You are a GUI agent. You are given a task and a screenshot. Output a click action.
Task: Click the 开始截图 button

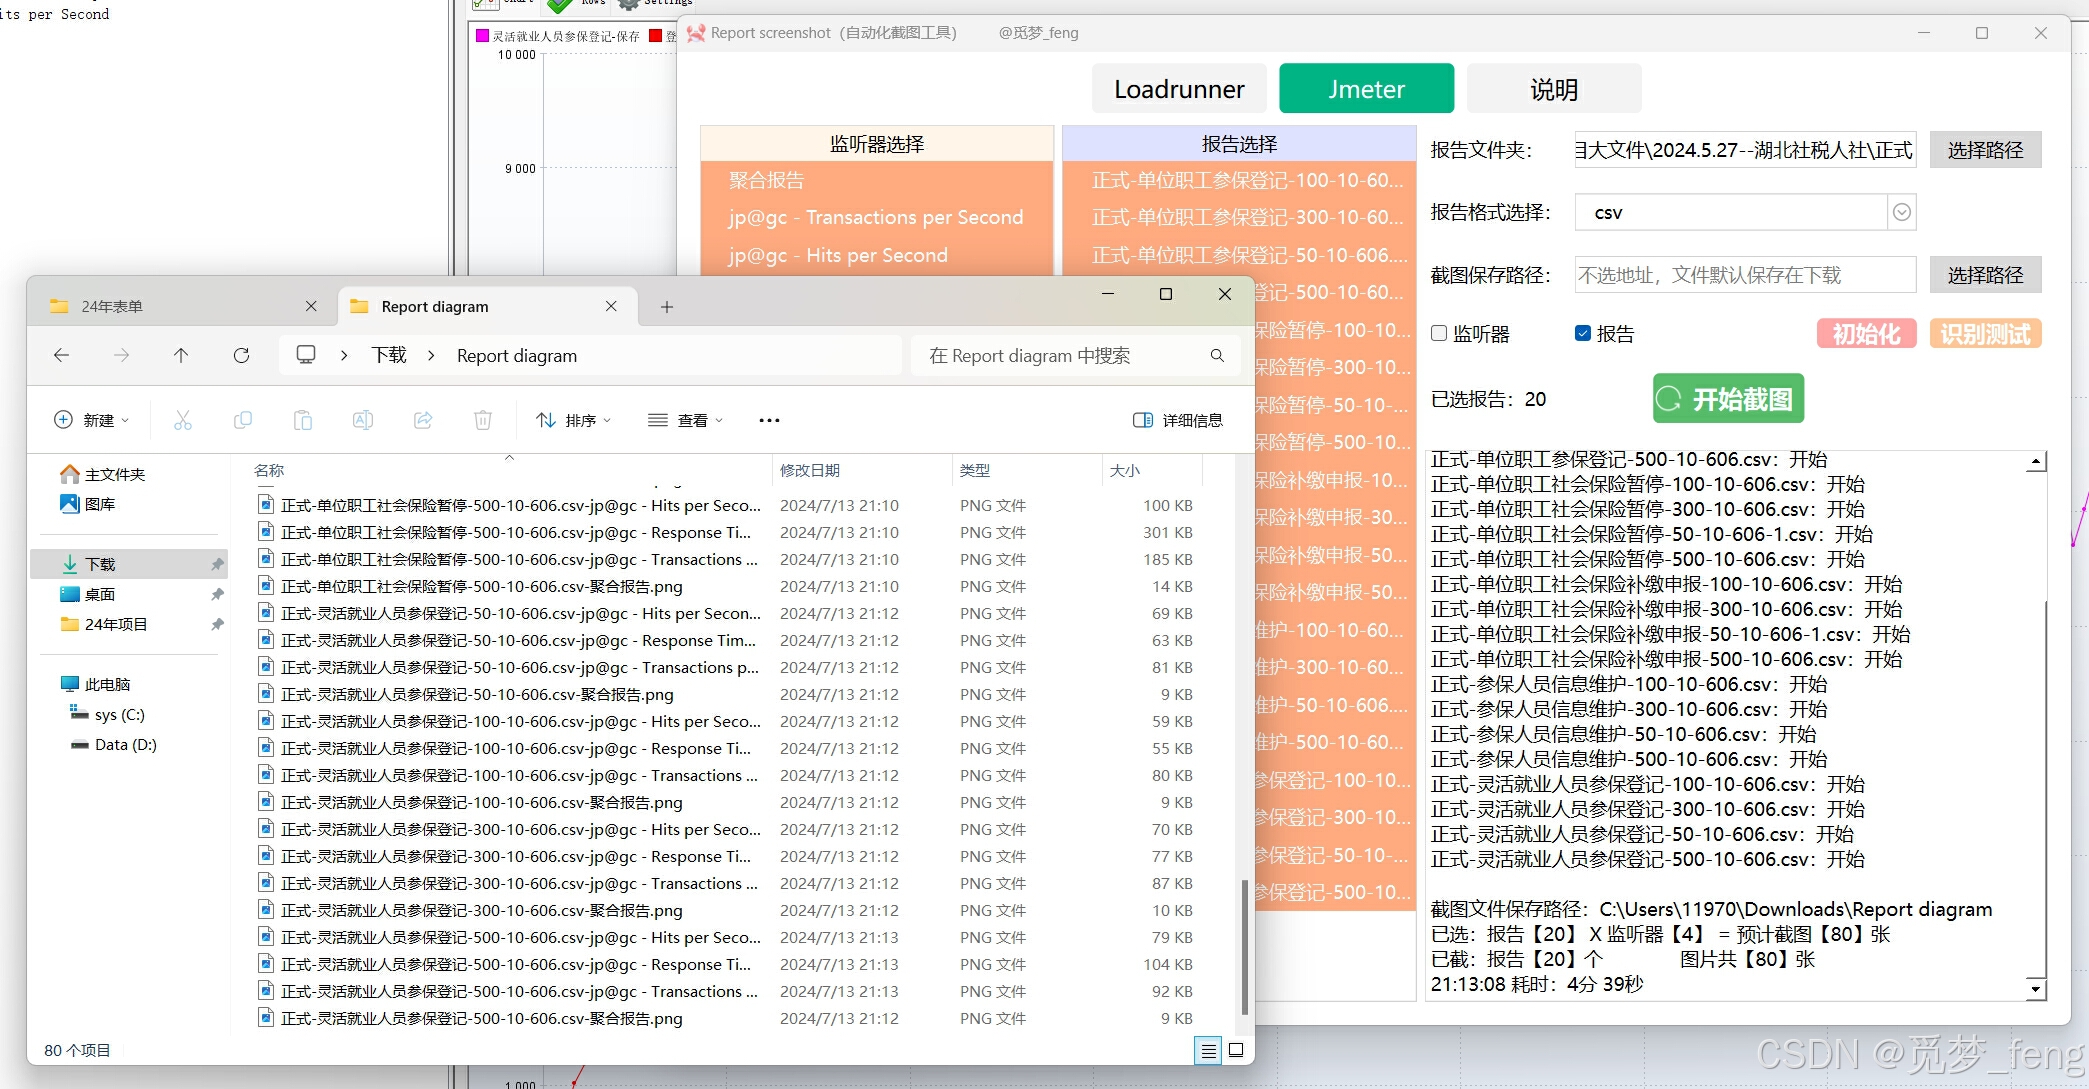point(1728,399)
